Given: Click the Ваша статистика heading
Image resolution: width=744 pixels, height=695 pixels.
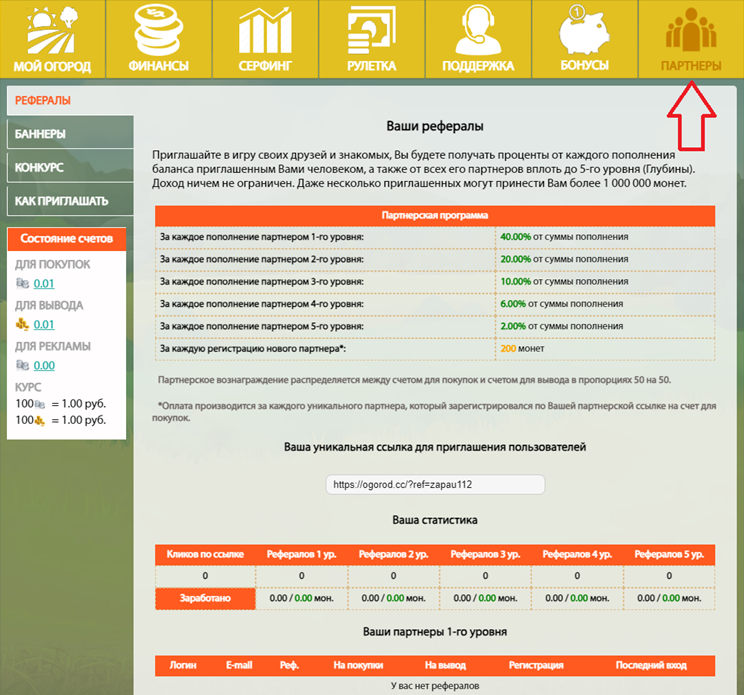Looking at the screenshot, I should pos(435,520).
